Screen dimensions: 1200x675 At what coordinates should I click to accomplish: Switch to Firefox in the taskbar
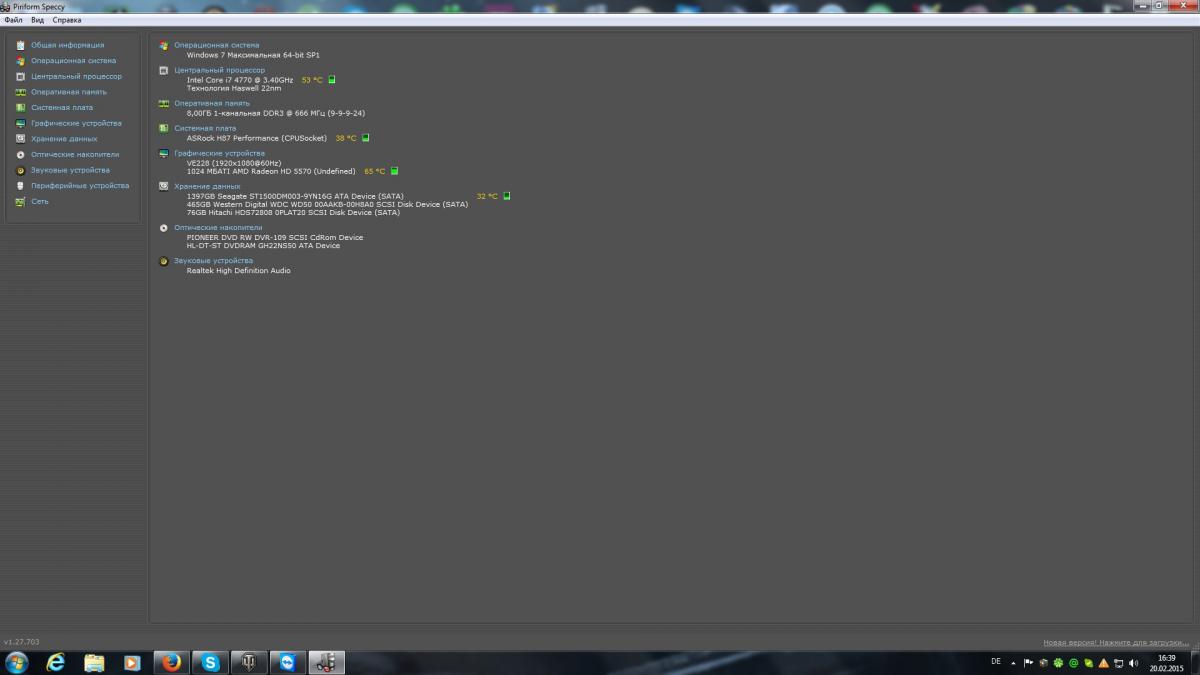(172, 662)
